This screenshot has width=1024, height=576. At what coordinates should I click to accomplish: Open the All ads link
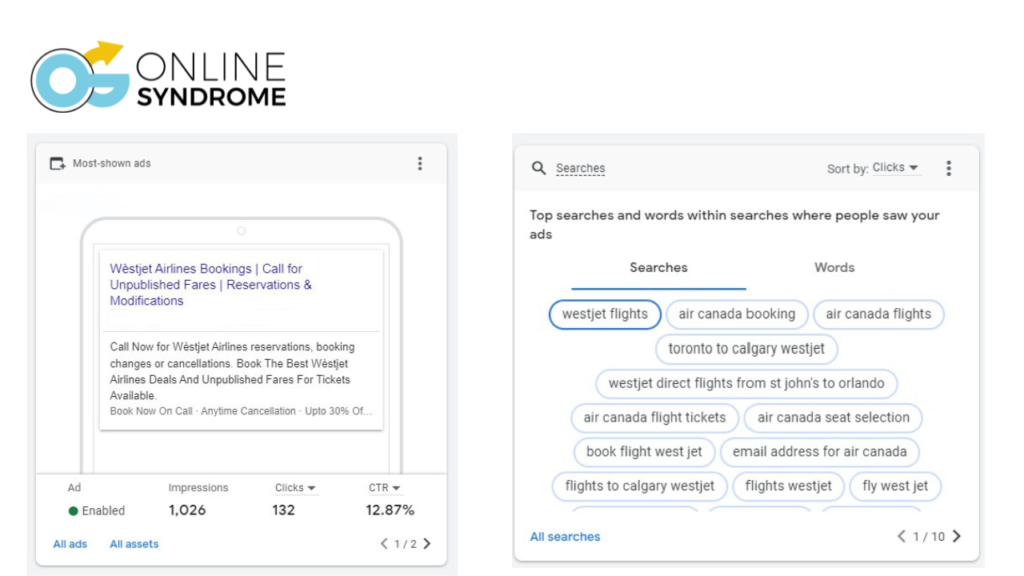click(x=70, y=544)
